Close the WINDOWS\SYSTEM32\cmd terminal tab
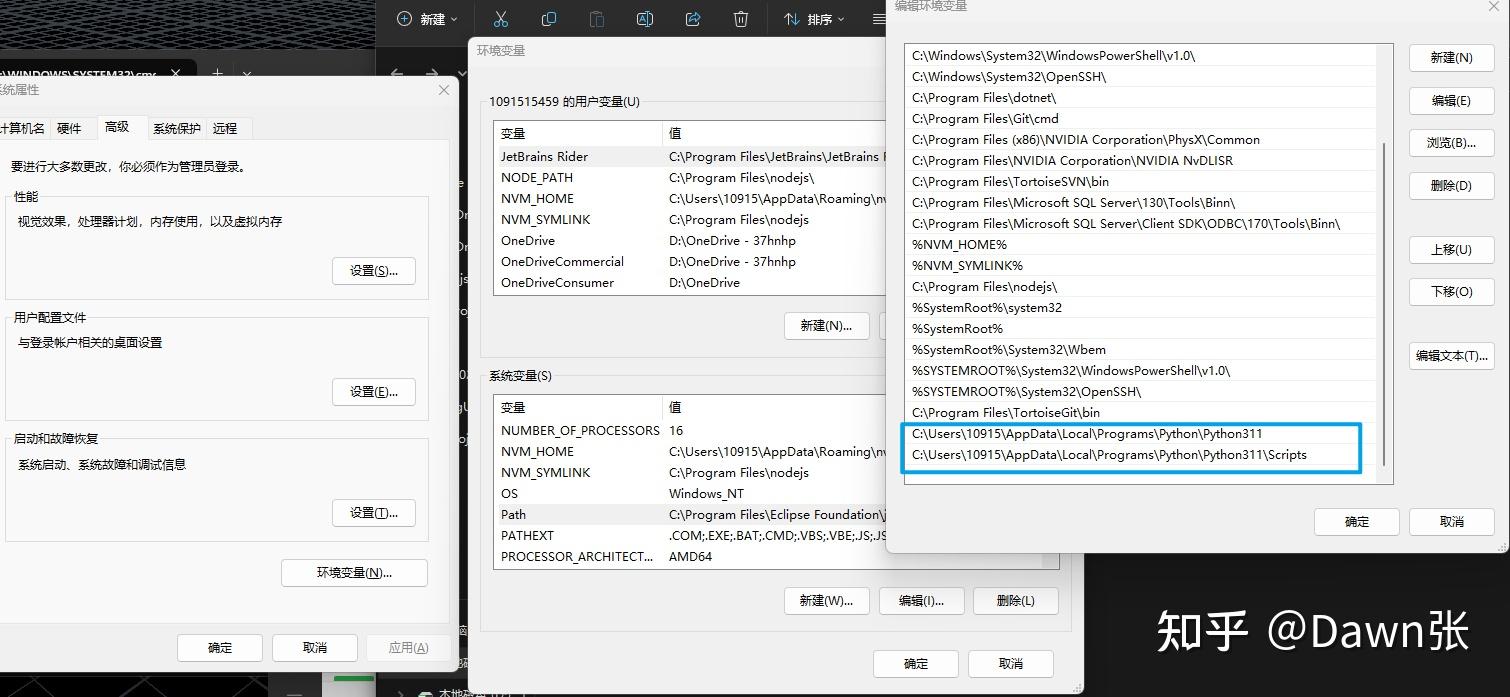The width and height of the screenshot is (1510, 697). pos(176,74)
